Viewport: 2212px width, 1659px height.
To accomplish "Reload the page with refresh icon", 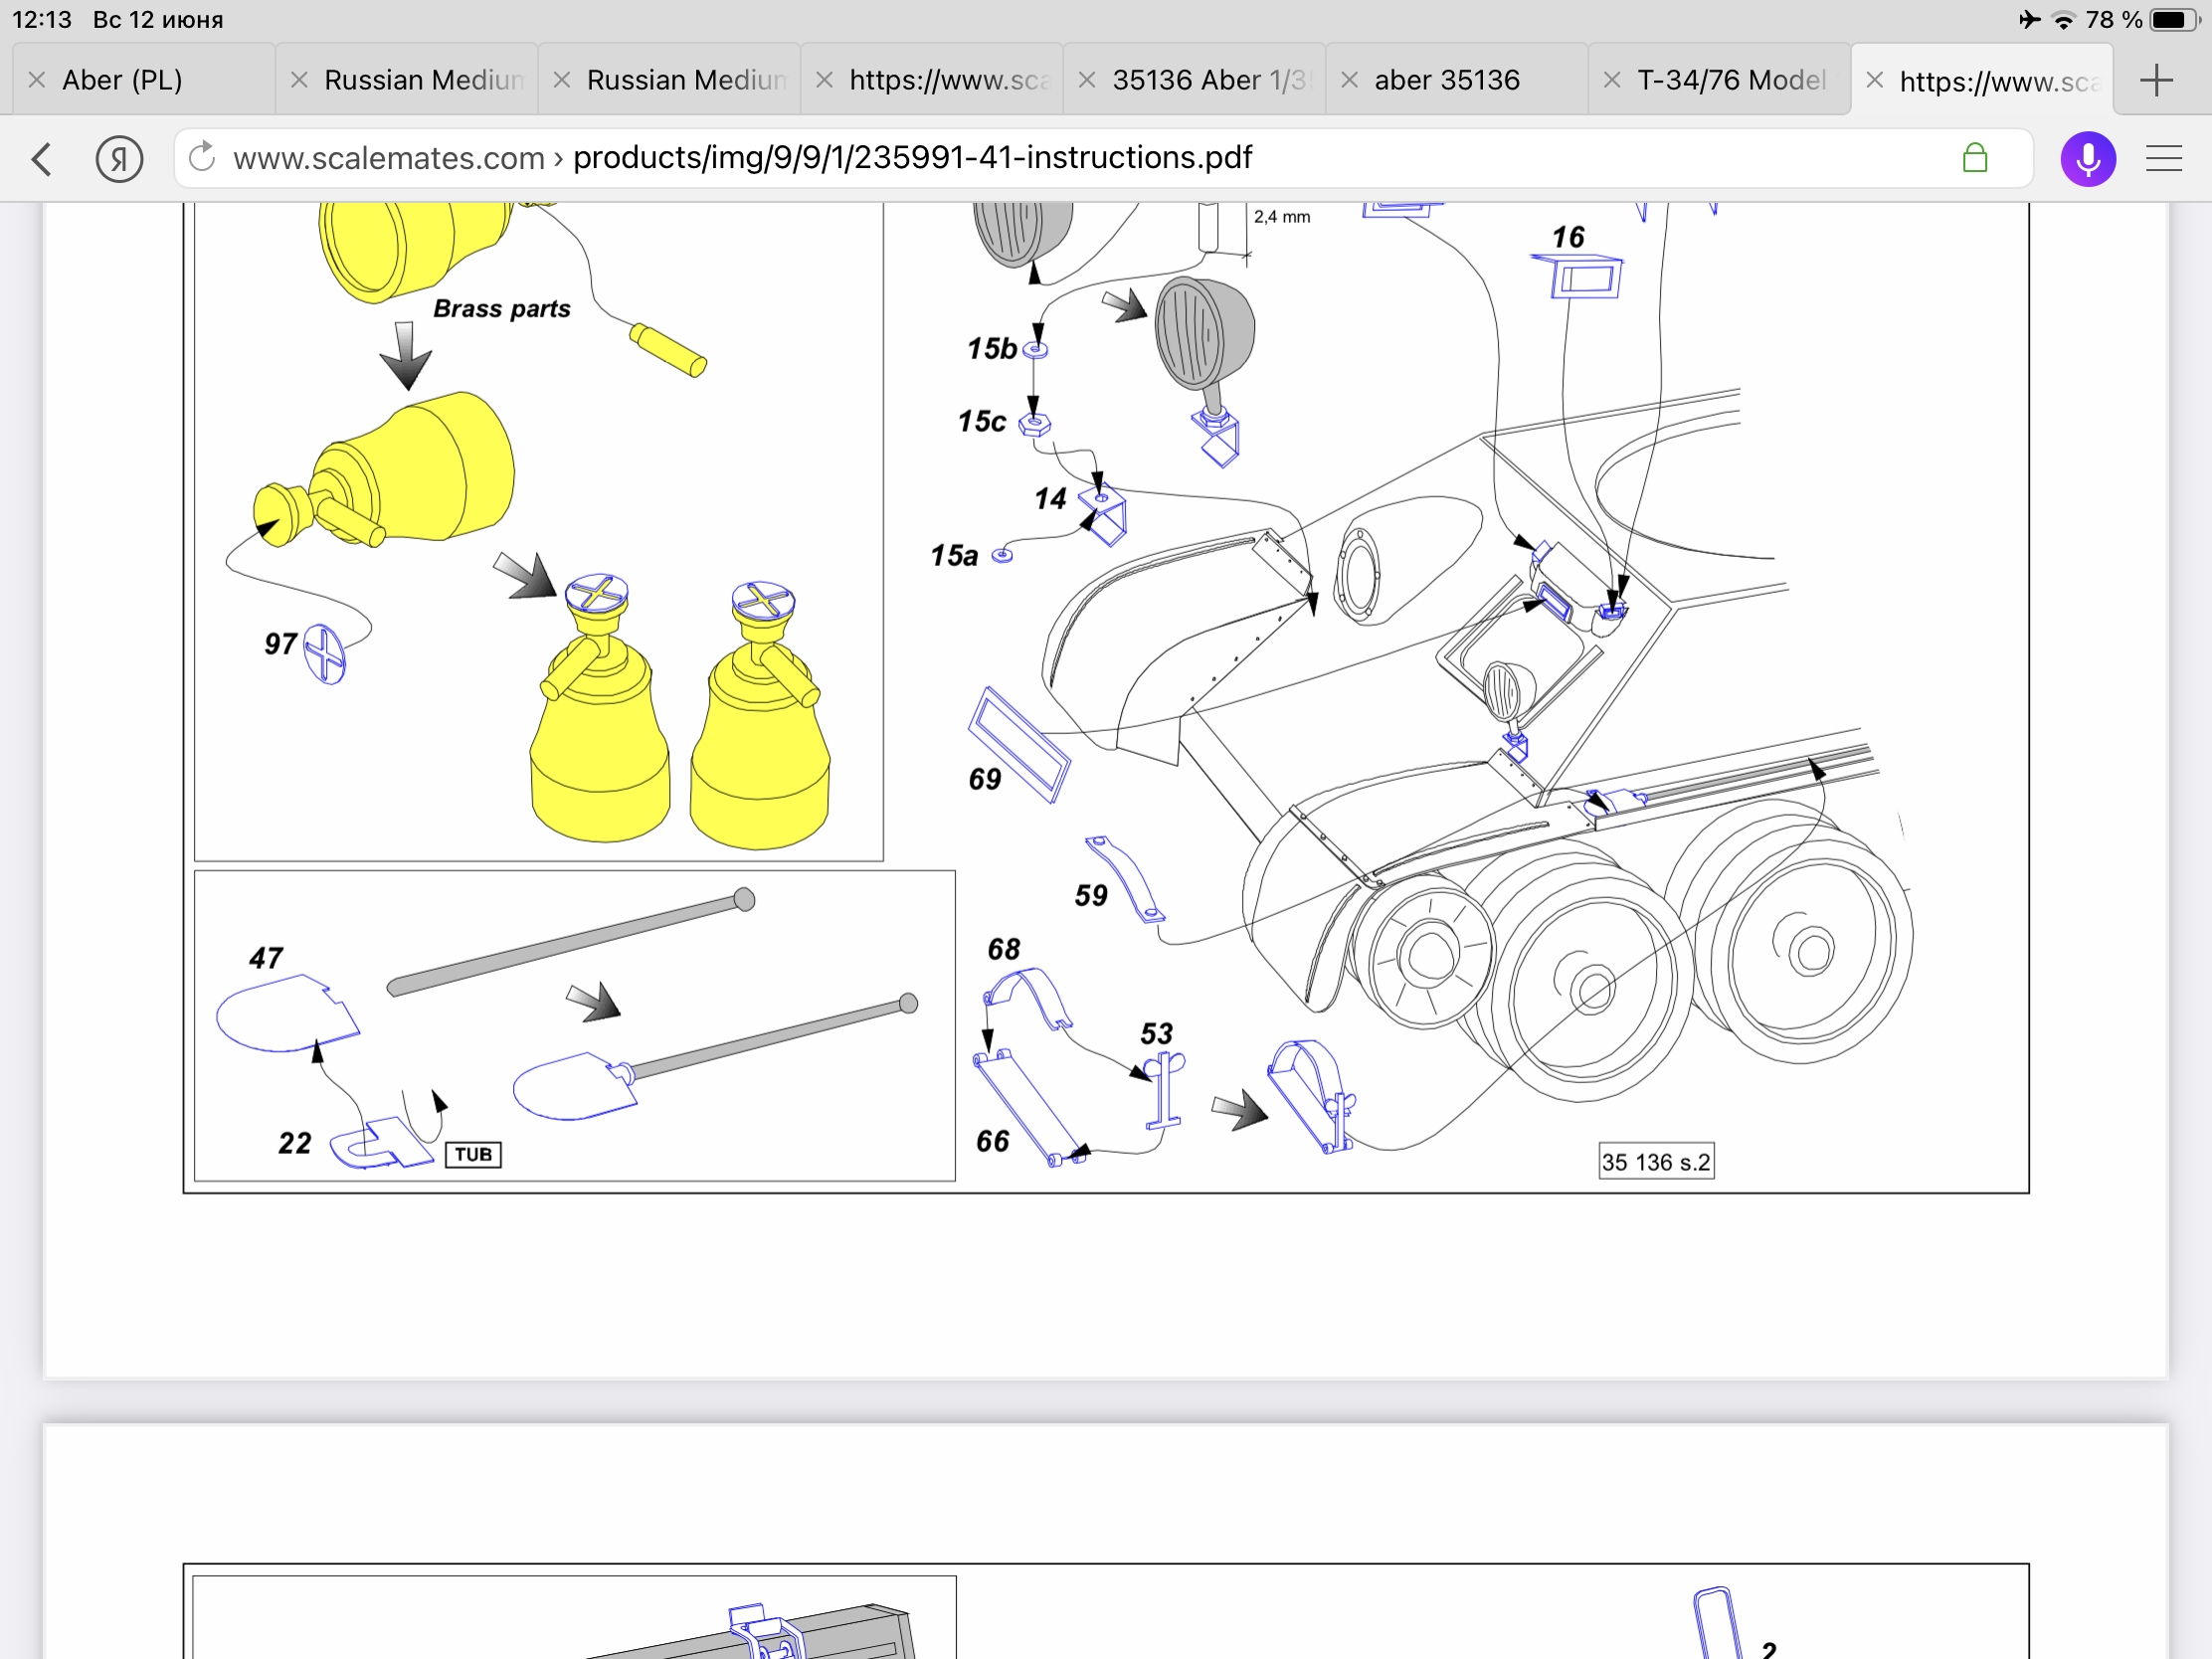I will [x=202, y=157].
